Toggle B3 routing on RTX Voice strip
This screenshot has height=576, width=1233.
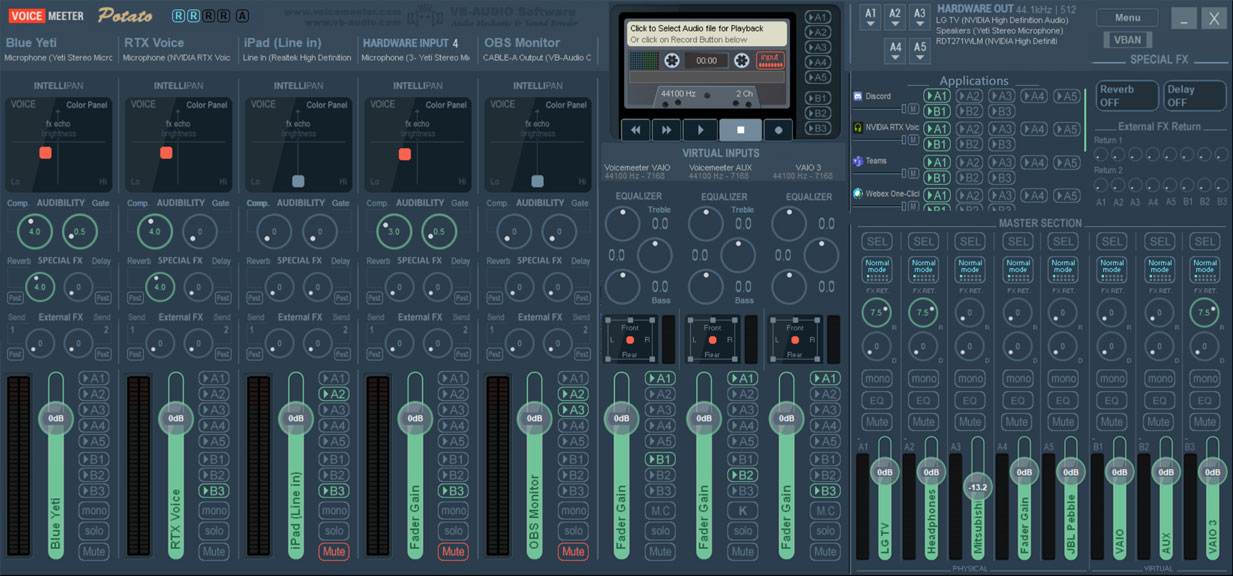tap(214, 490)
